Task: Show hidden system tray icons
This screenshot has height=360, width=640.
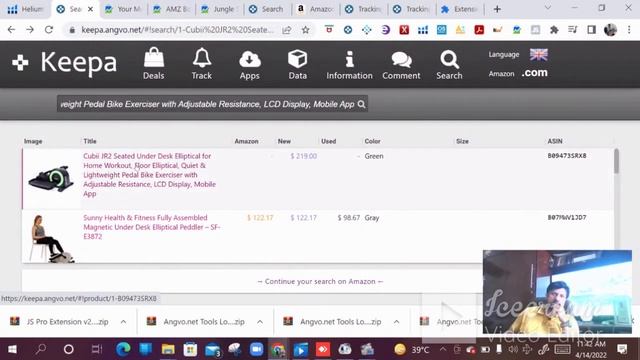Action: tap(443, 349)
